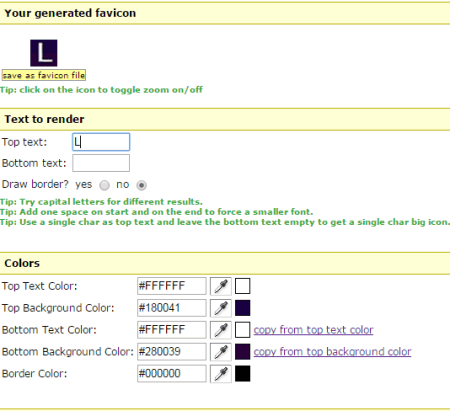This screenshot has height=411, width=450.
Task: Click tip about single char big icon
Action: (225, 222)
